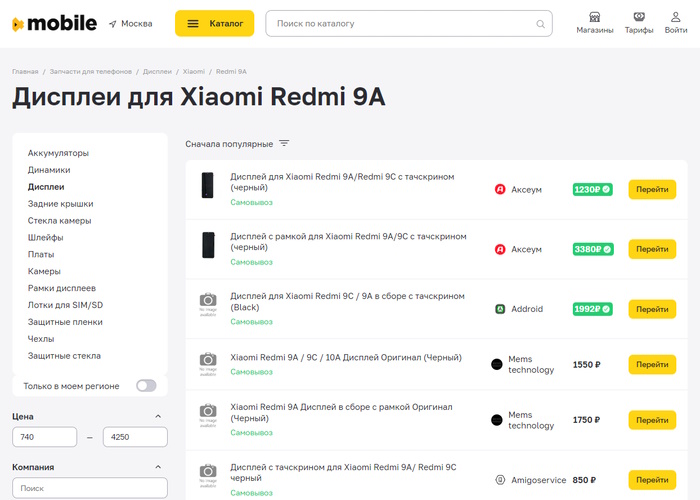Open thumbnail of Redmi 9A/Redmi 9C display
The height and width of the screenshot is (500, 700).
point(208,185)
